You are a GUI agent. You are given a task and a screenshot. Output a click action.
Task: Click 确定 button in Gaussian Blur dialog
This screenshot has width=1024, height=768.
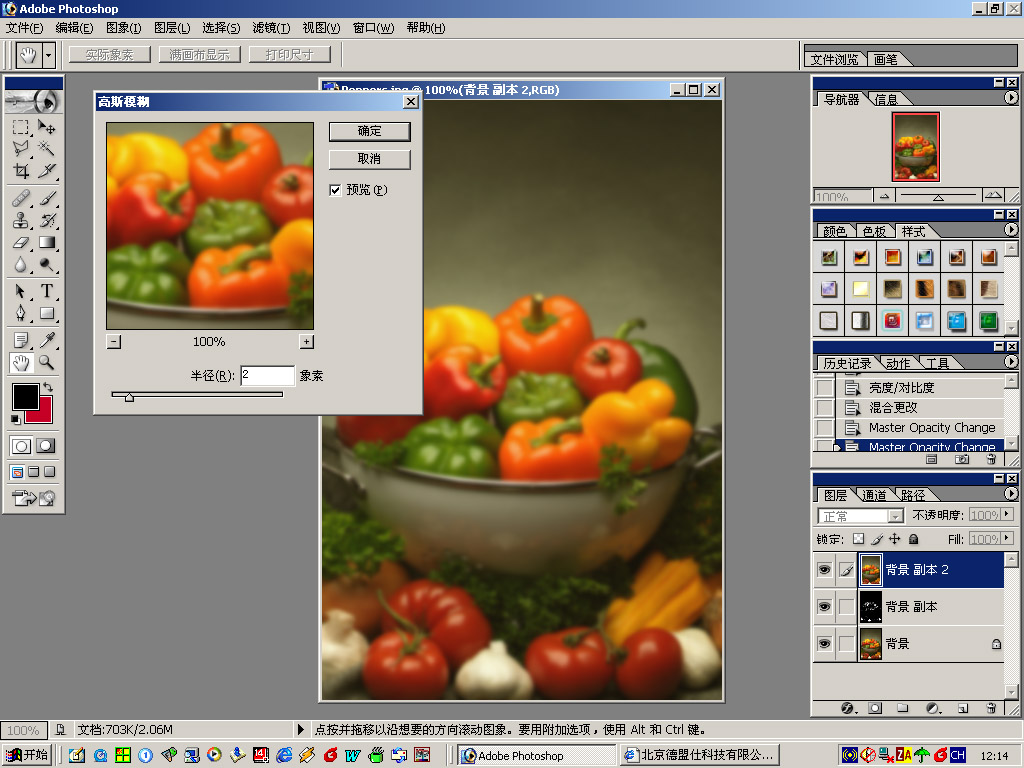click(370, 131)
